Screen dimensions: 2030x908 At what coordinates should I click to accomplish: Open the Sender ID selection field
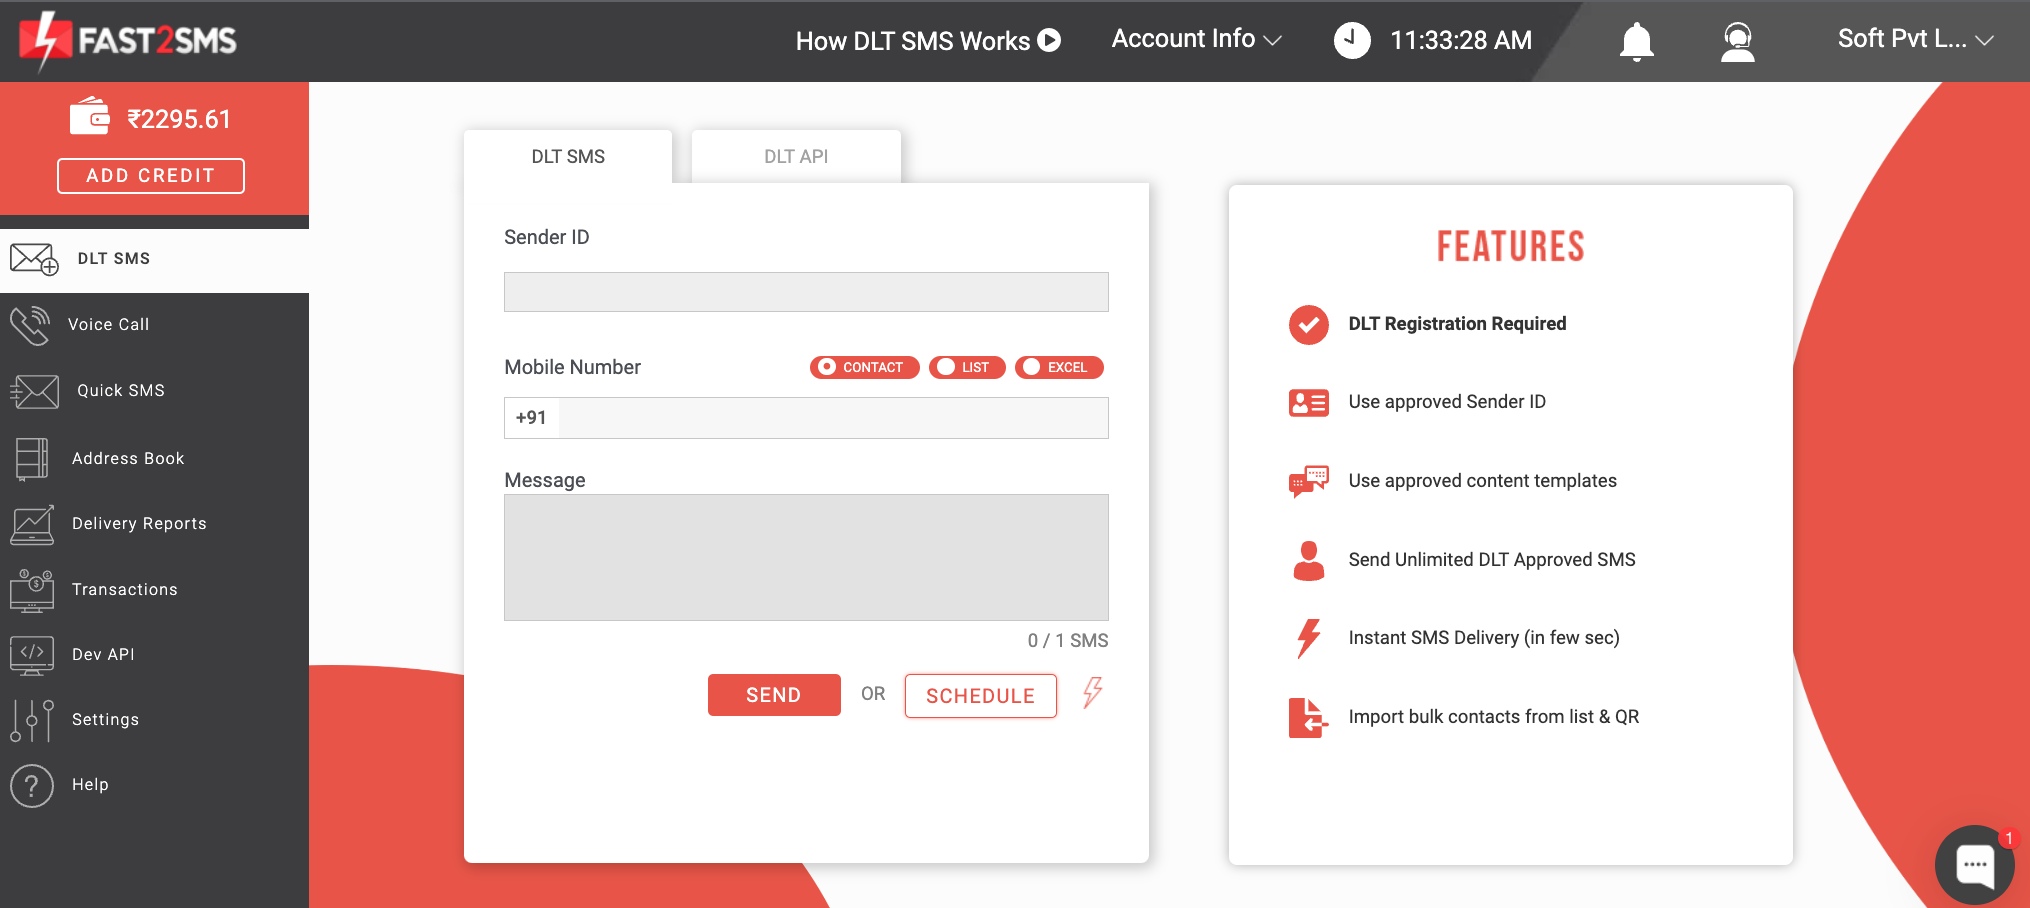[x=806, y=292]
